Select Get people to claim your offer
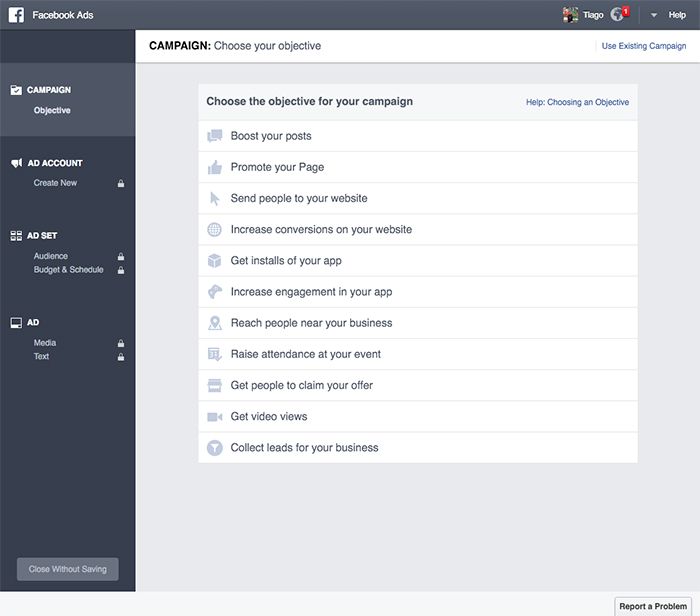Viewport: 700px width, 616px height. pos(418,386)
